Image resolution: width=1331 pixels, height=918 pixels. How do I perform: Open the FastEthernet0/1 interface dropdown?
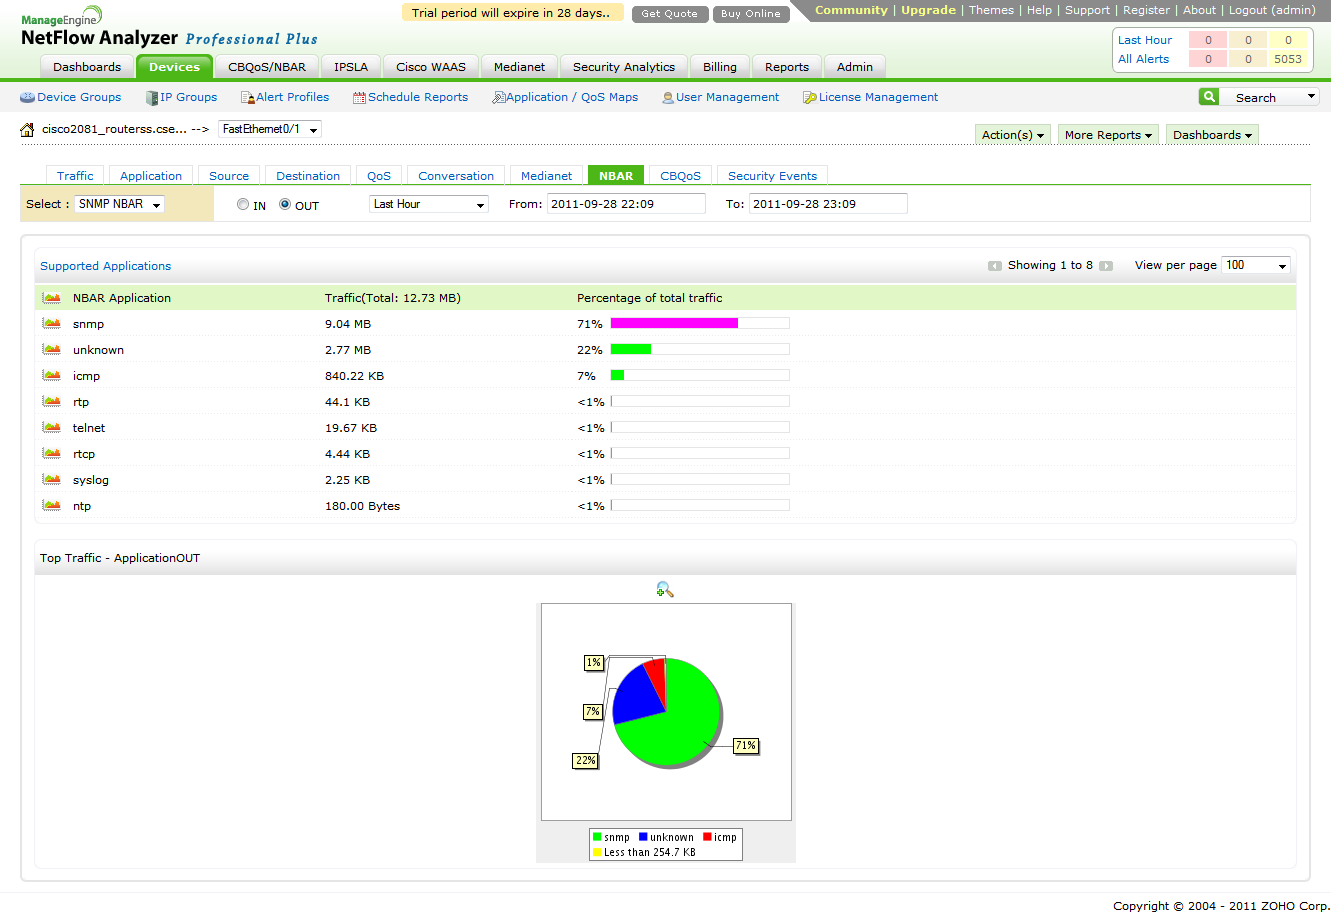click(x=270, y=129)
